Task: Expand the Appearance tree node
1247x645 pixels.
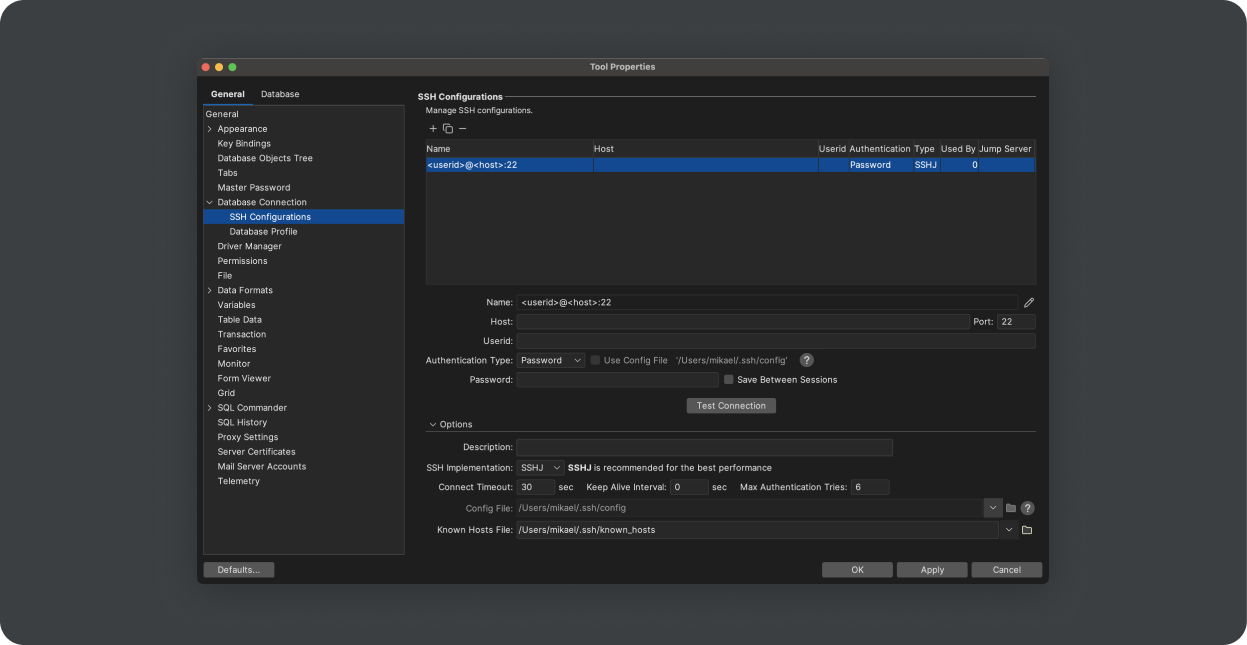Action: 209,128
